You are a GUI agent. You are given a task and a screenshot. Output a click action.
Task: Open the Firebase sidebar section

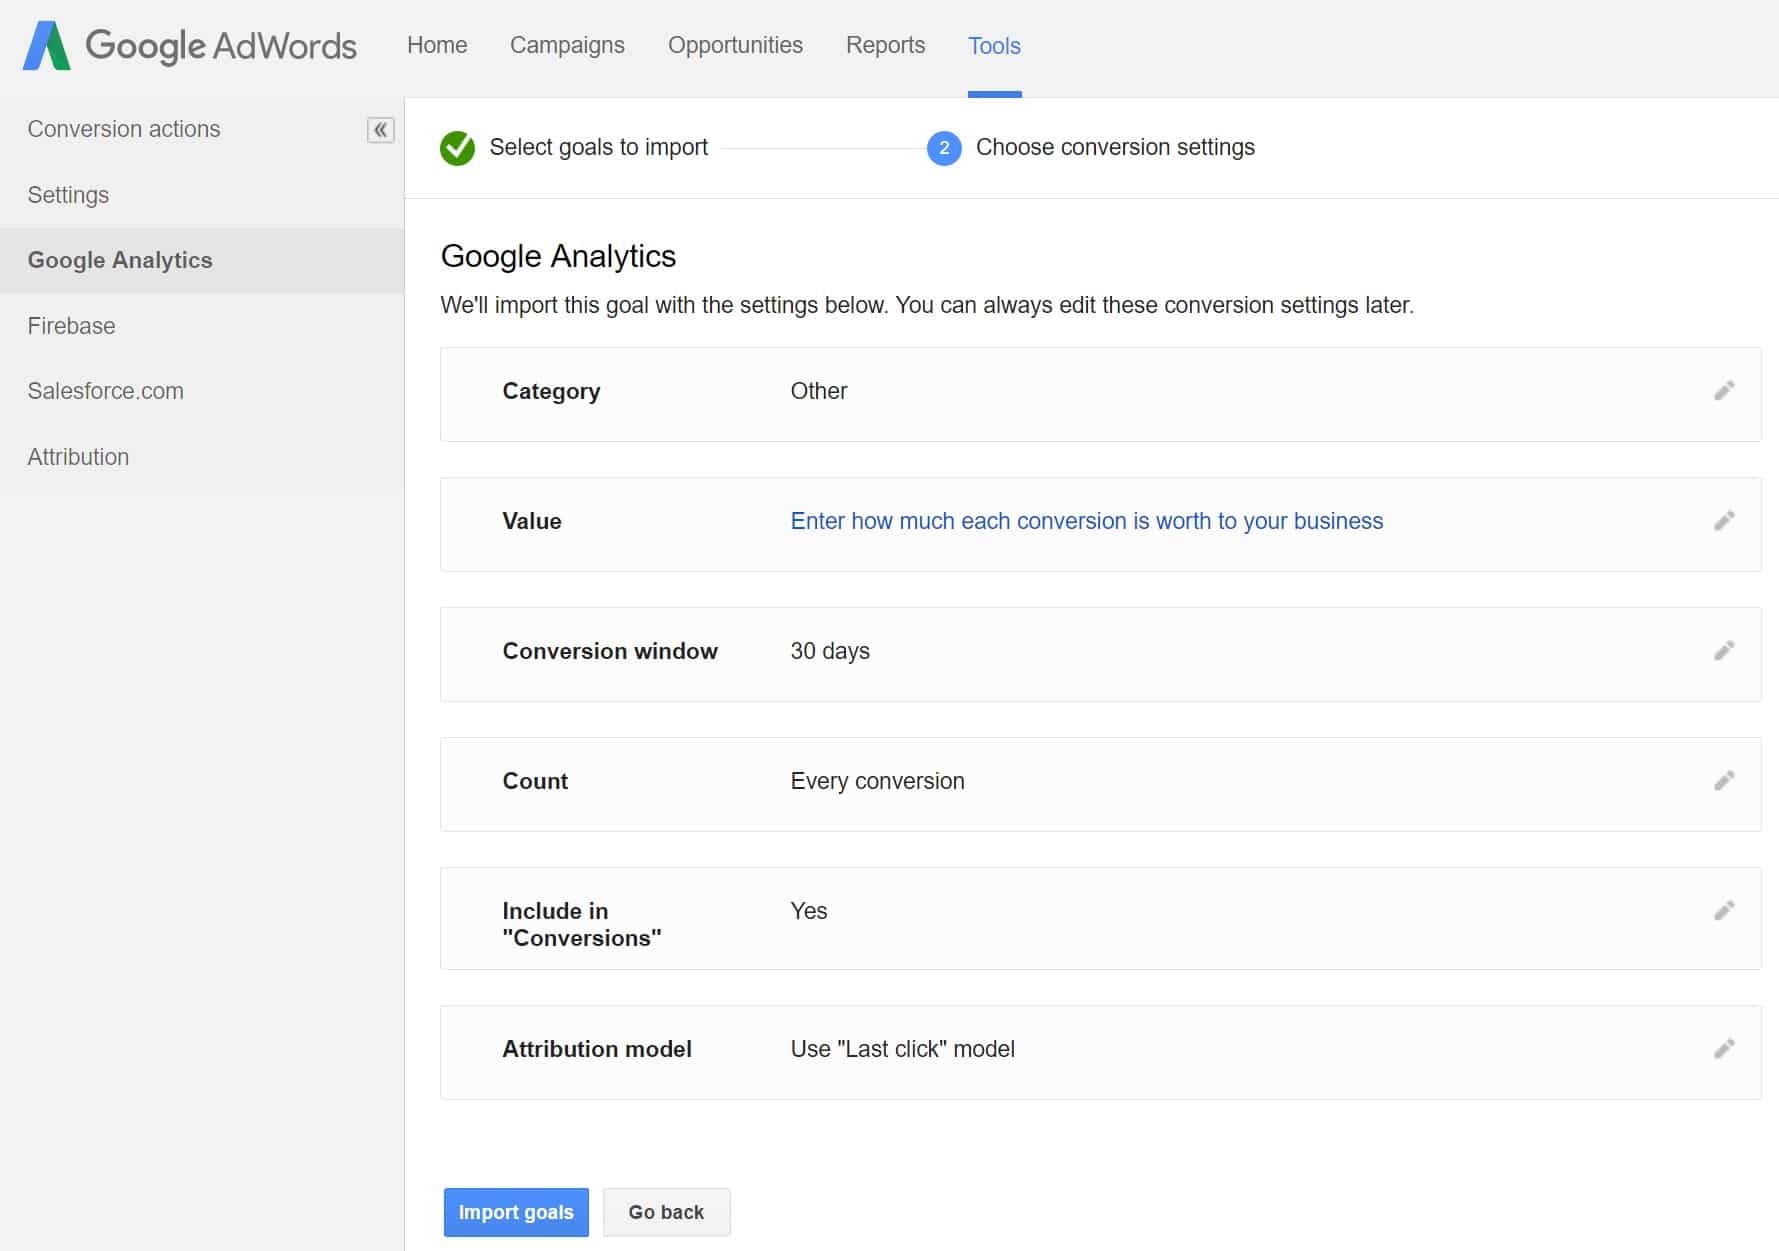pyautogui.click(x=70, y=325)
